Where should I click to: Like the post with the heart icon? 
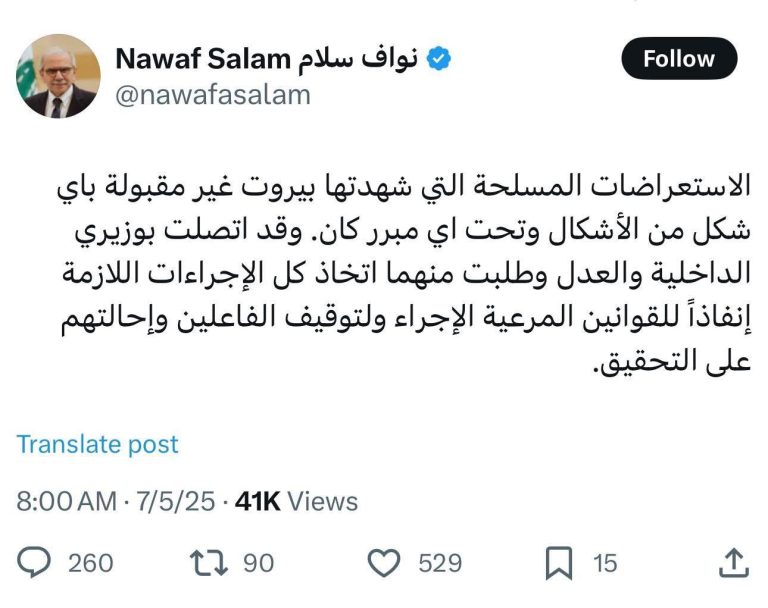pyautogui.click(x=384, y=562)
